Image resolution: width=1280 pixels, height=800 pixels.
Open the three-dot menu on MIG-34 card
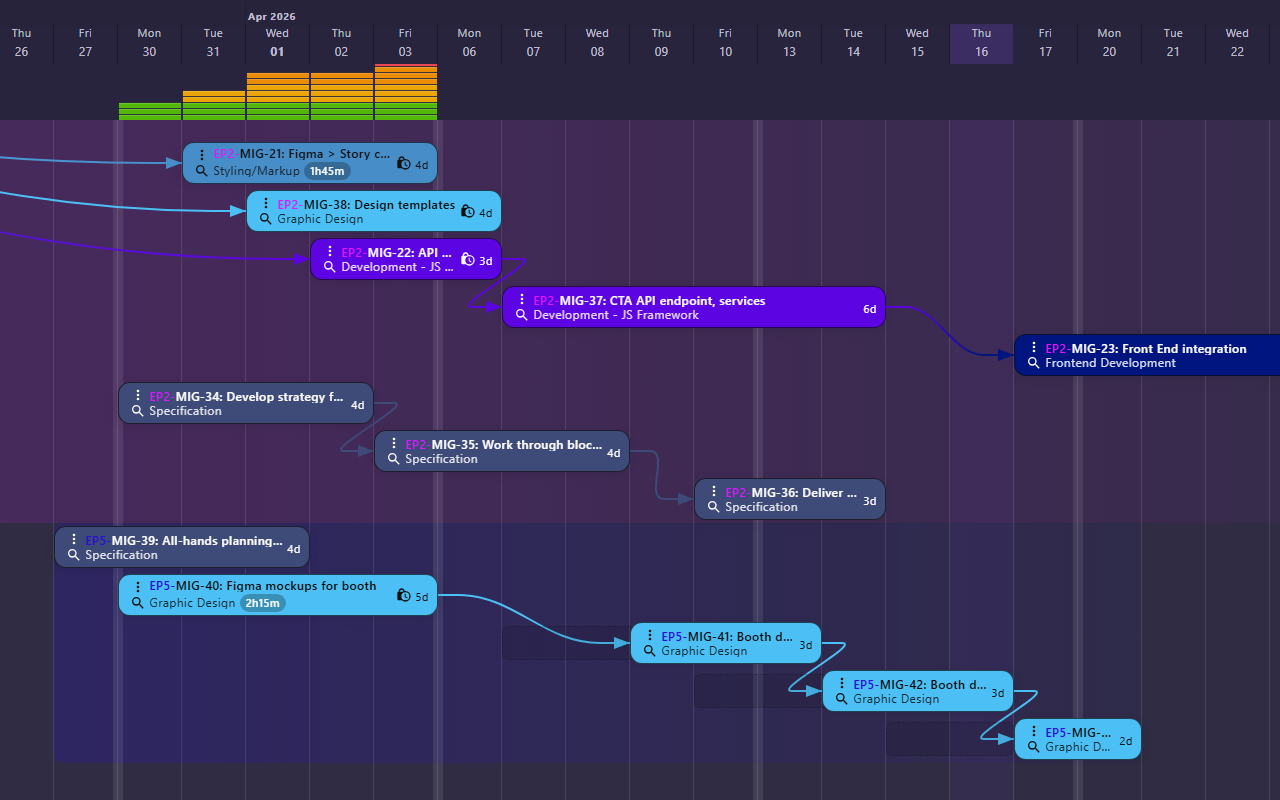coord(137,395)
